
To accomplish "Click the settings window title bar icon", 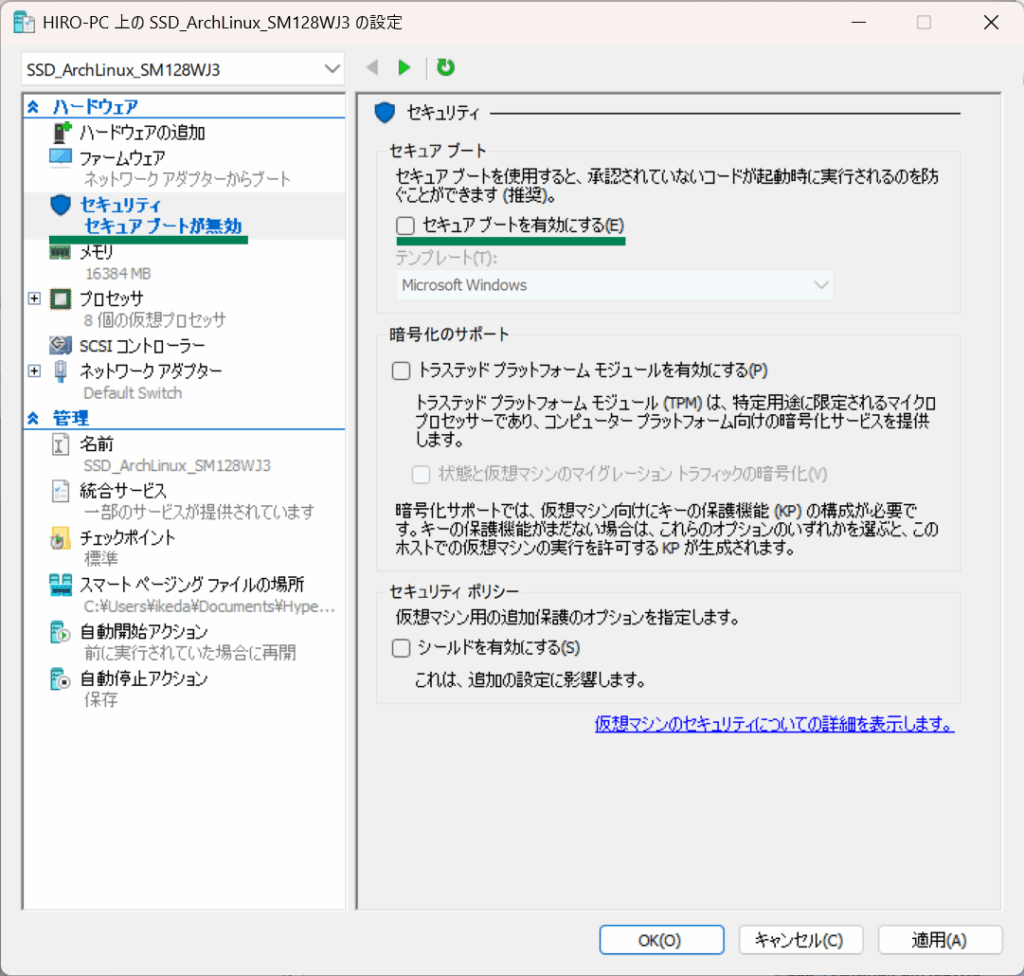I will [x=24, y=22].
